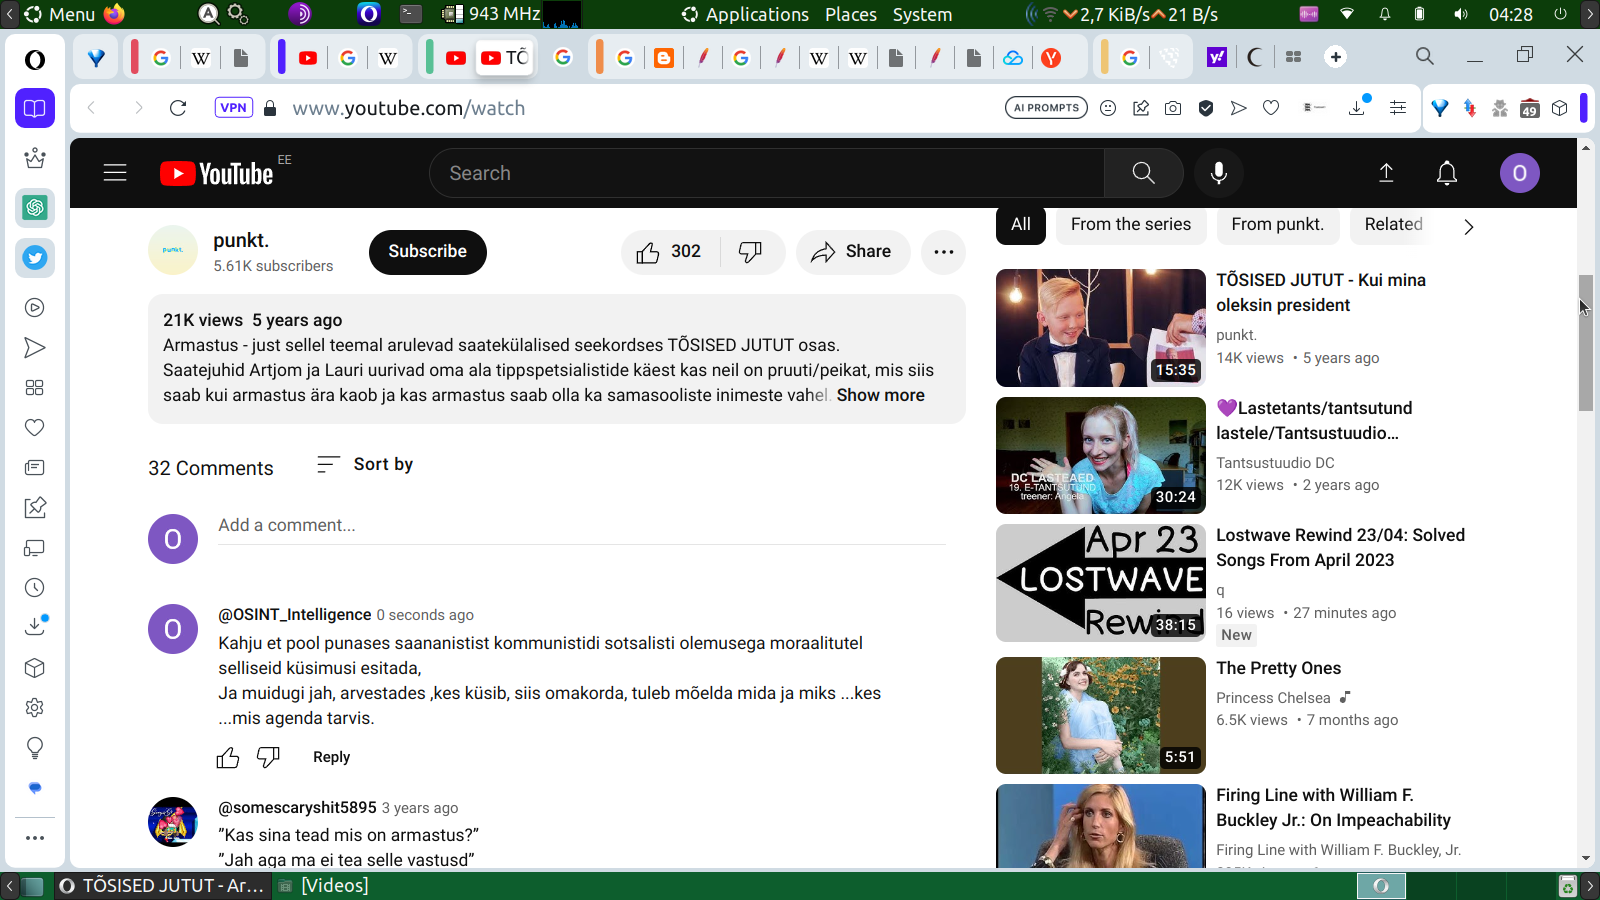Open the Menu button in top panel

[60, 14]
